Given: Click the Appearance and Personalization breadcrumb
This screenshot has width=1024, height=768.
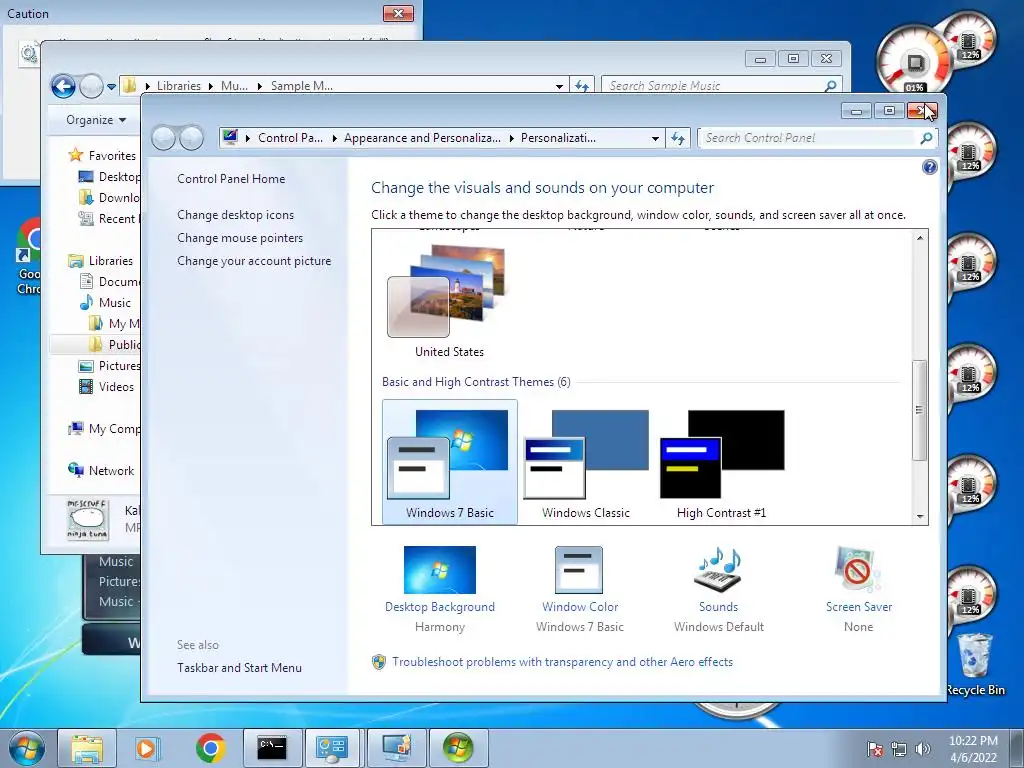Looking at the screenshot, I should tap(422, 138).
